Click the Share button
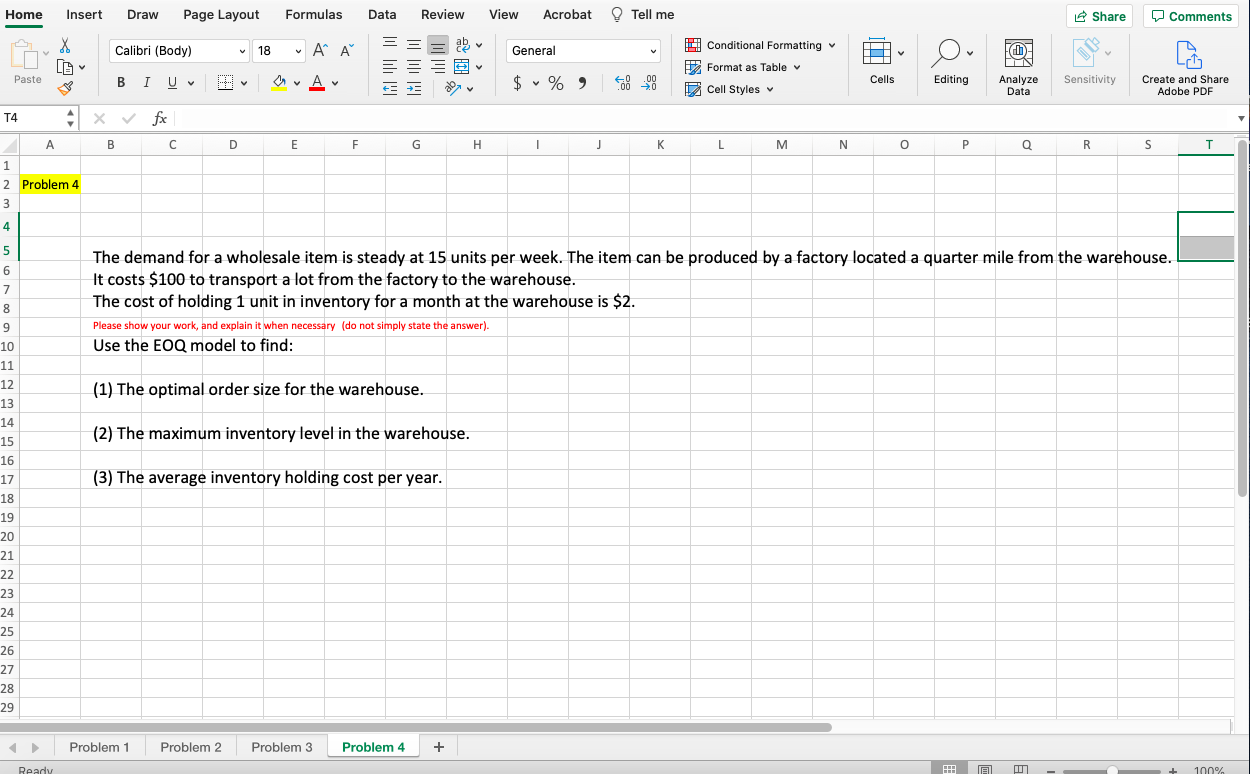1250x774 pixels. tap(1099, 16)
